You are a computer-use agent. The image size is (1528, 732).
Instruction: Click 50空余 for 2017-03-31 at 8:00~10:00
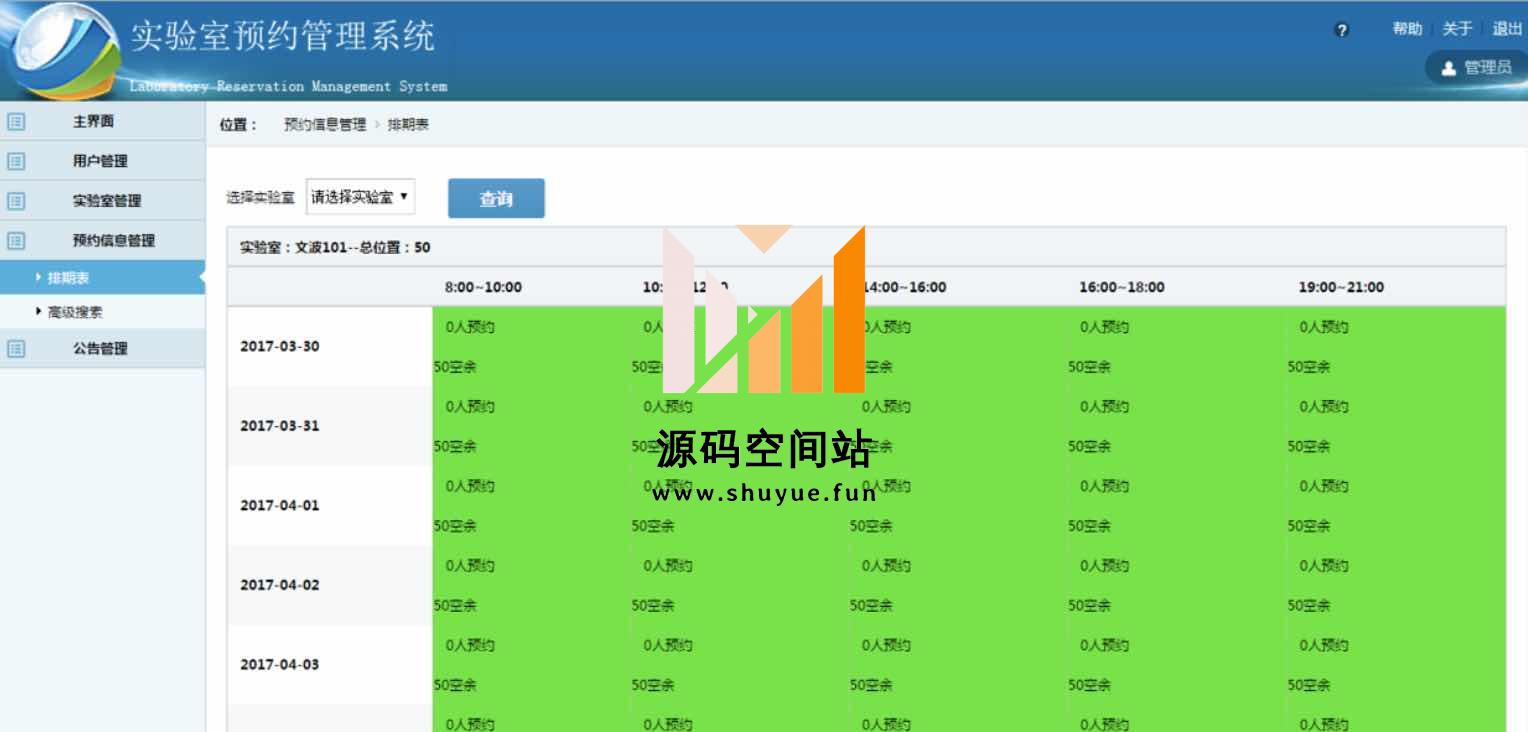[x=455, y=446]
